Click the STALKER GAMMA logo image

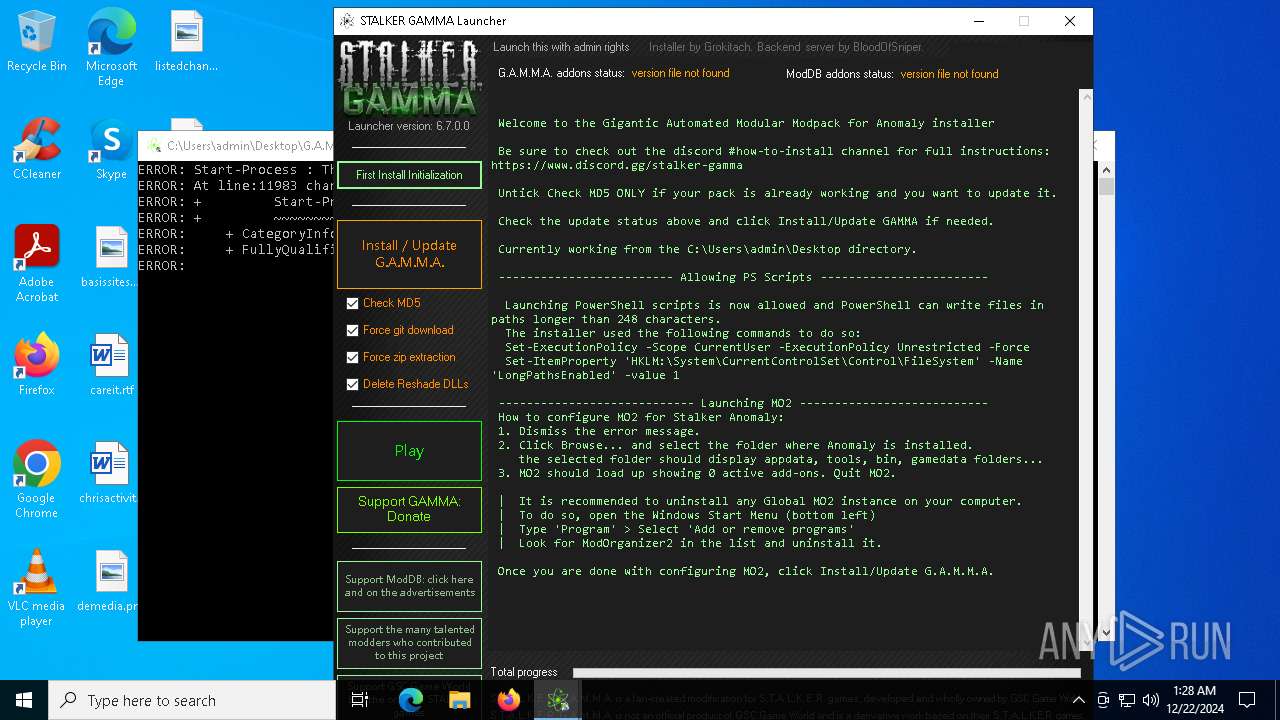(x=409, y=77)
